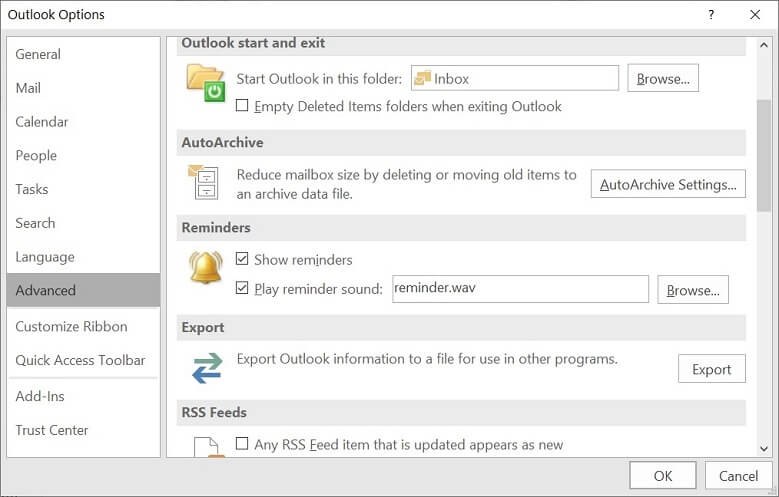Image resolution: width=779 pixels, height=497 pixels.
Task: Click the Start Outlook in this folder field
Action: [515, 79]
